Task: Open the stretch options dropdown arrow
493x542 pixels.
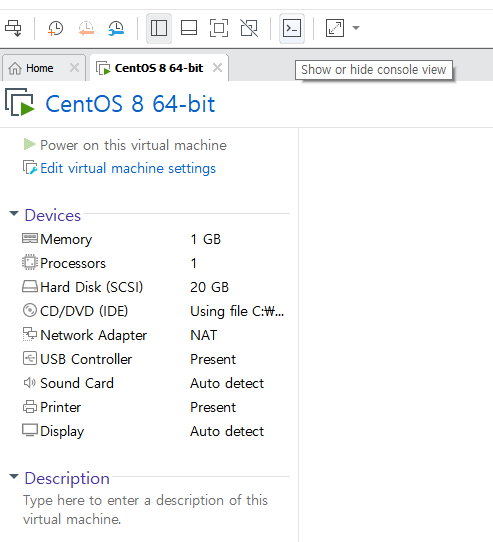Action: pos(356,28)
